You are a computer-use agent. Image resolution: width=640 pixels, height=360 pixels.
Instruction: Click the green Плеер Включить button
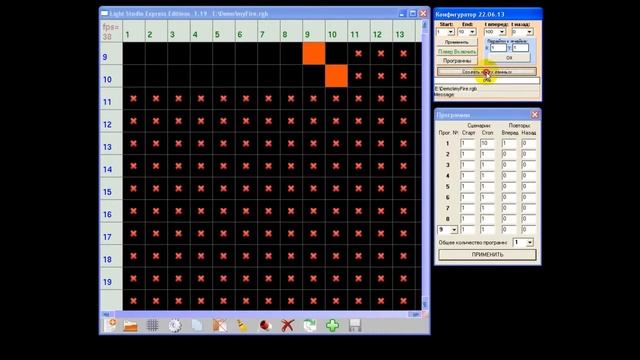(457, 52)
